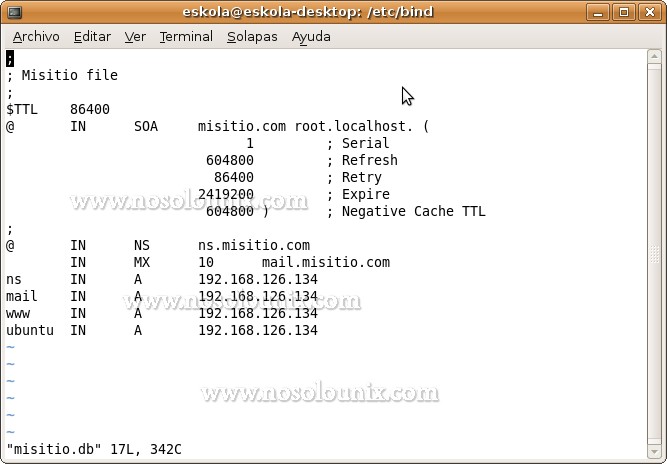
Task: Click 'root.localhost.' in the SOA line
Action: (353, 126)
